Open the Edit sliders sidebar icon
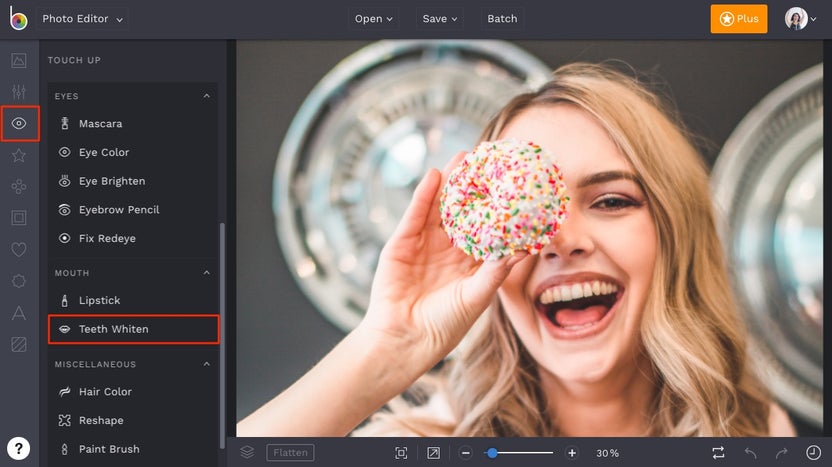The width and height of the screenshot is (832, 467). 19,92
